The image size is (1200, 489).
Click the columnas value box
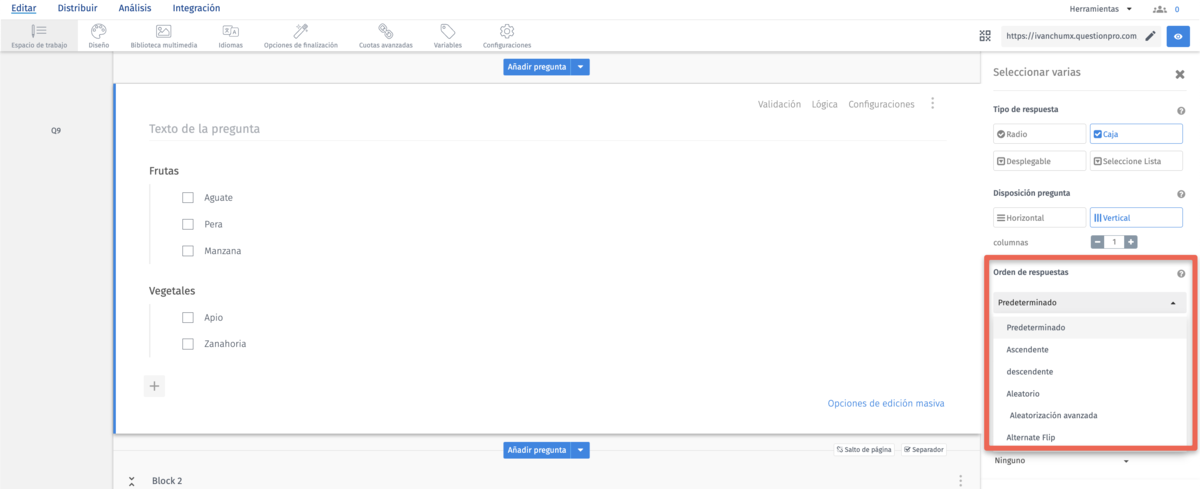click(x=1114, y=242)
